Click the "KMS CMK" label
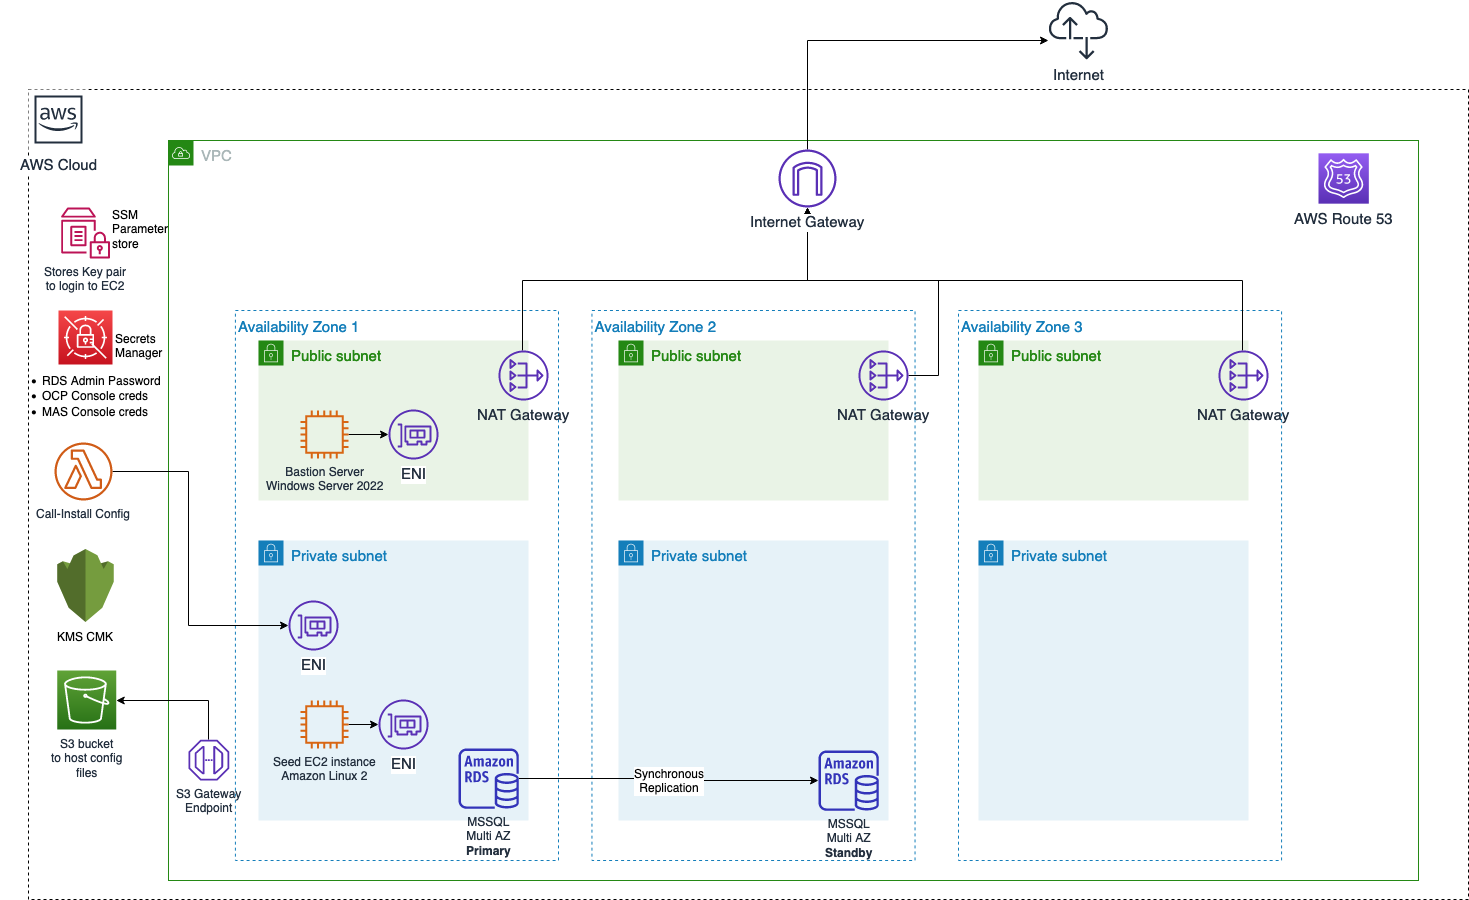Viewport: 1469px width, 900px height. pos(85,637)
